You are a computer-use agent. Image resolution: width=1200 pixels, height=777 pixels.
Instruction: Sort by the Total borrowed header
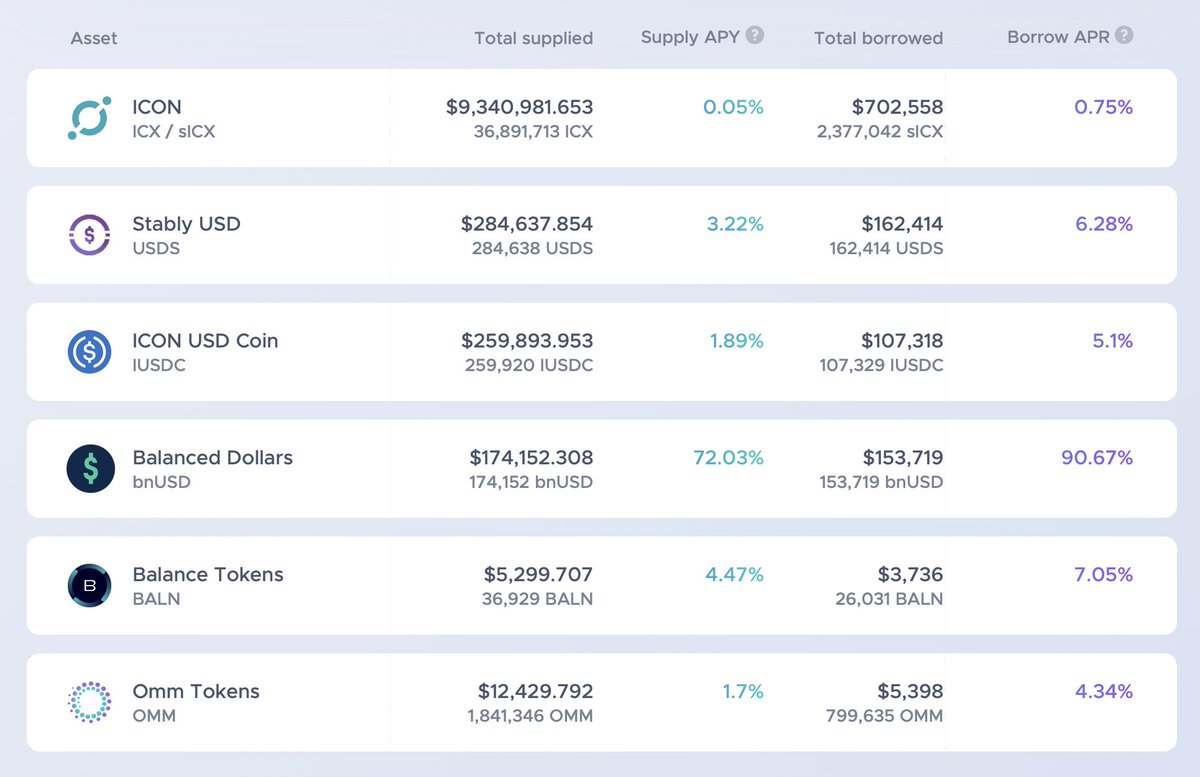(878, 38)
